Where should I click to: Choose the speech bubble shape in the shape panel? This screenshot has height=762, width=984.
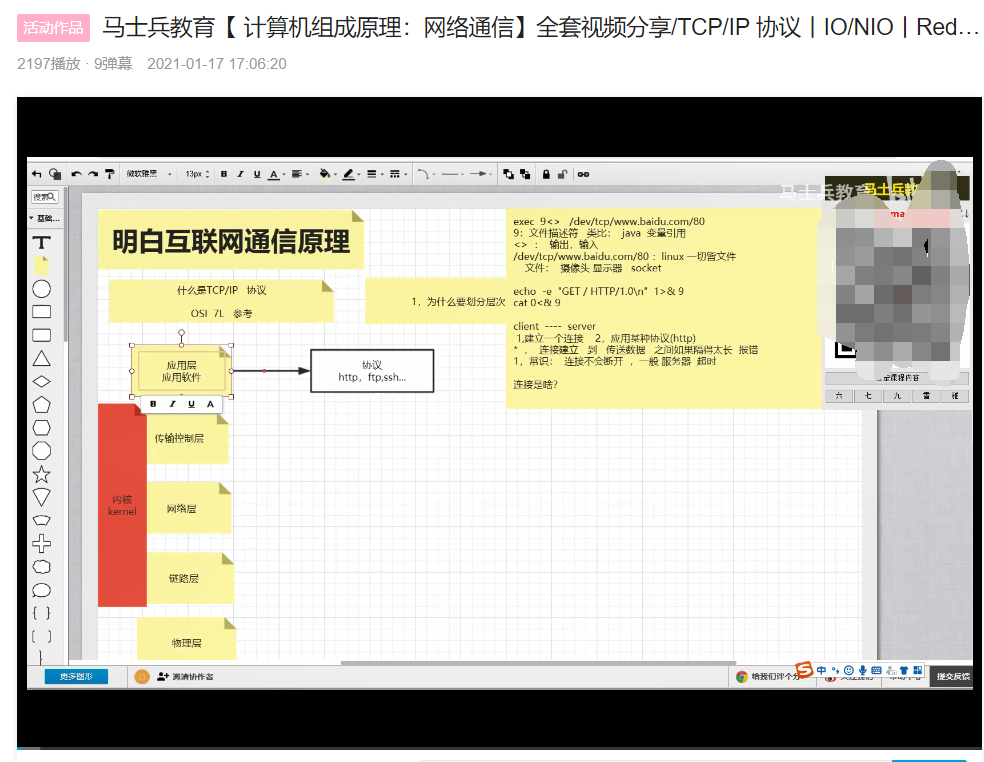41,590
